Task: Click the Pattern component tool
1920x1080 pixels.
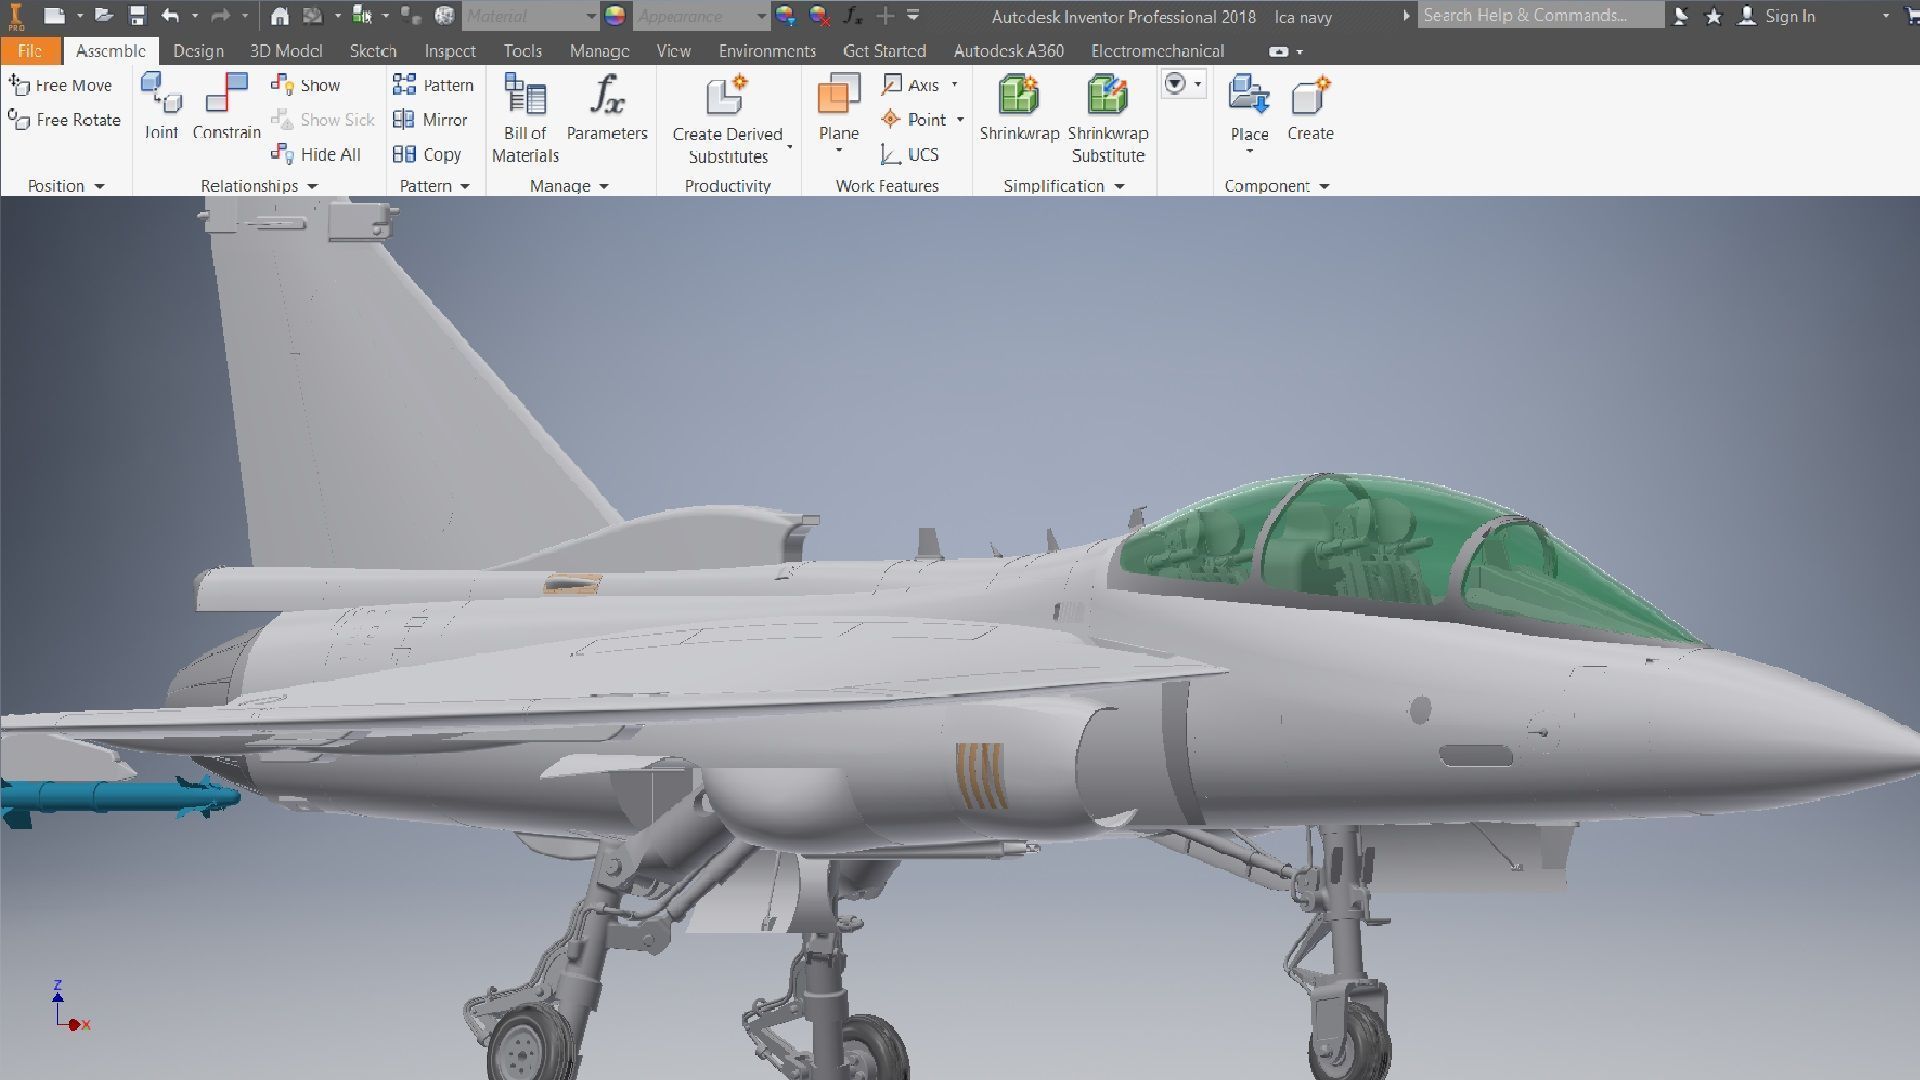Action: click(433, 85)
